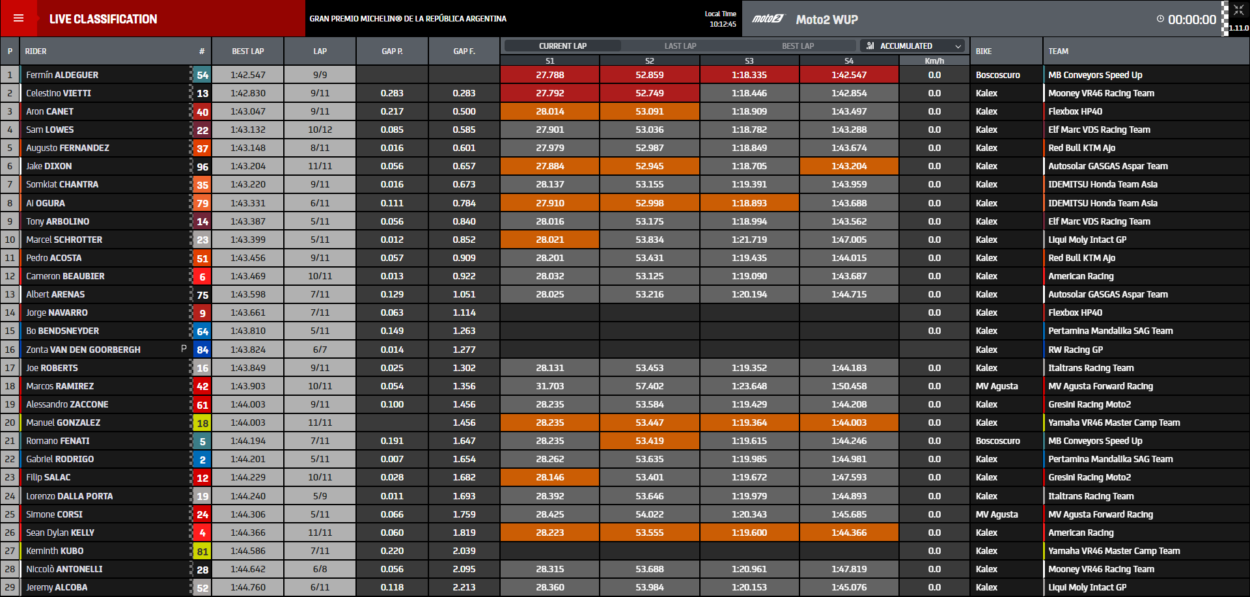This screenshot has height=597, width=1250.
Task: Select rider Pedro Acosta
Action: tap(54, 258)
